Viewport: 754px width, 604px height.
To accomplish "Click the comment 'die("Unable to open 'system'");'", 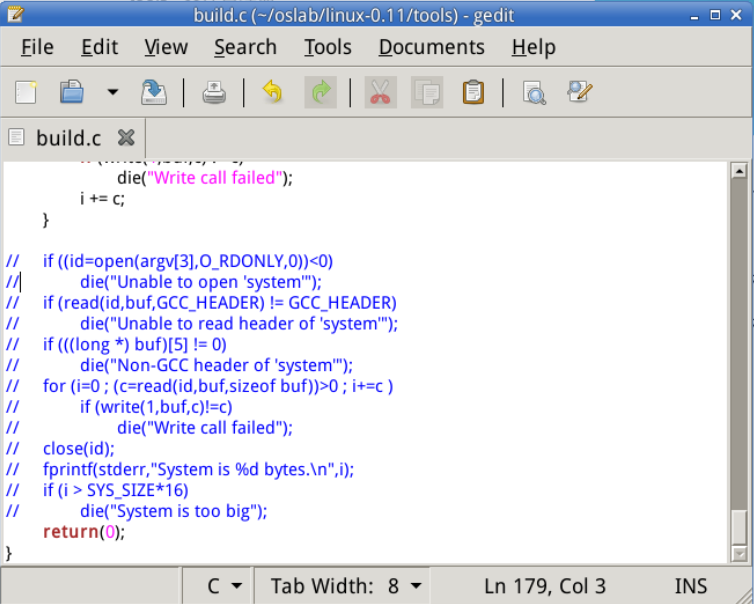I will 164,282.
